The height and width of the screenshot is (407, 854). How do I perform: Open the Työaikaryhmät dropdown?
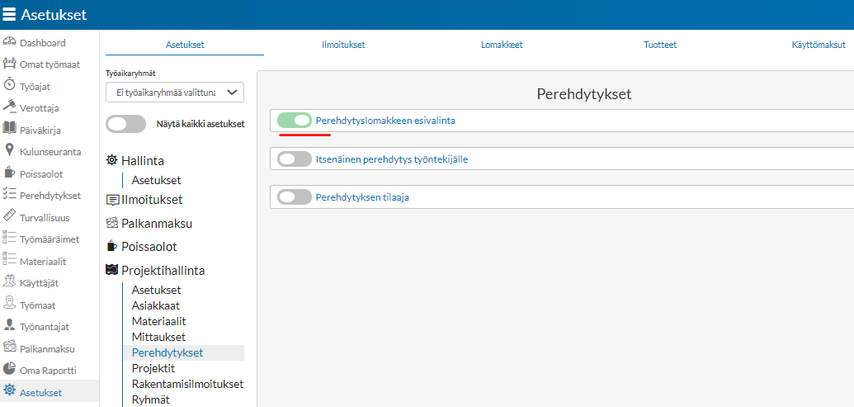(x=175, y=93)
